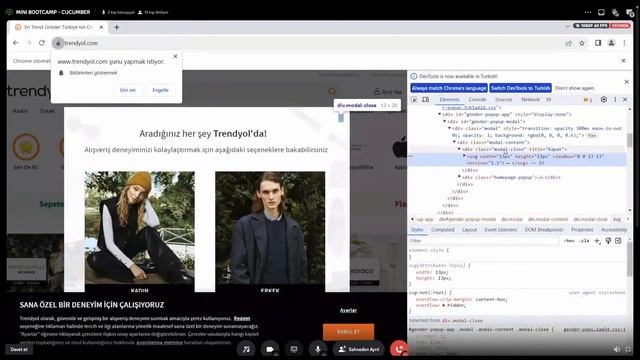Close the notification permission prompt

pos(175,56)
